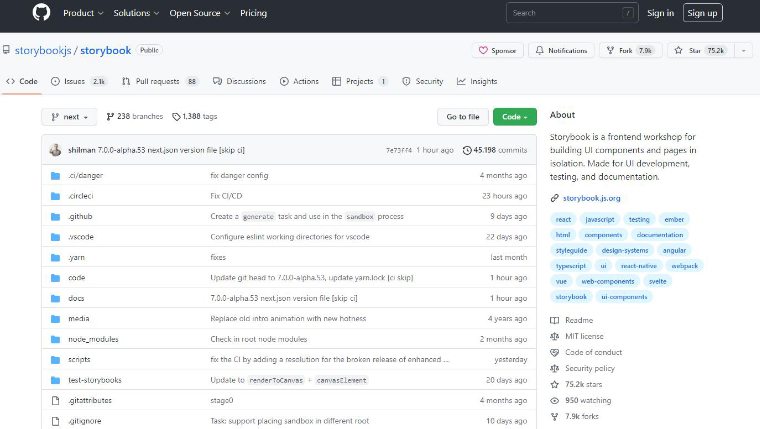Focus the Search input field
This screenshot has width=760, height=429.
point(572,13)
